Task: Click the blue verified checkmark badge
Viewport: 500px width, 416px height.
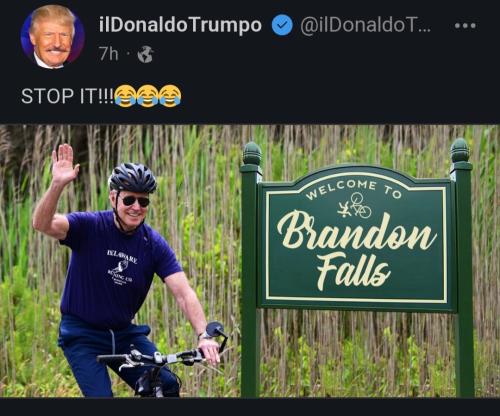Action: click(282, 25)
